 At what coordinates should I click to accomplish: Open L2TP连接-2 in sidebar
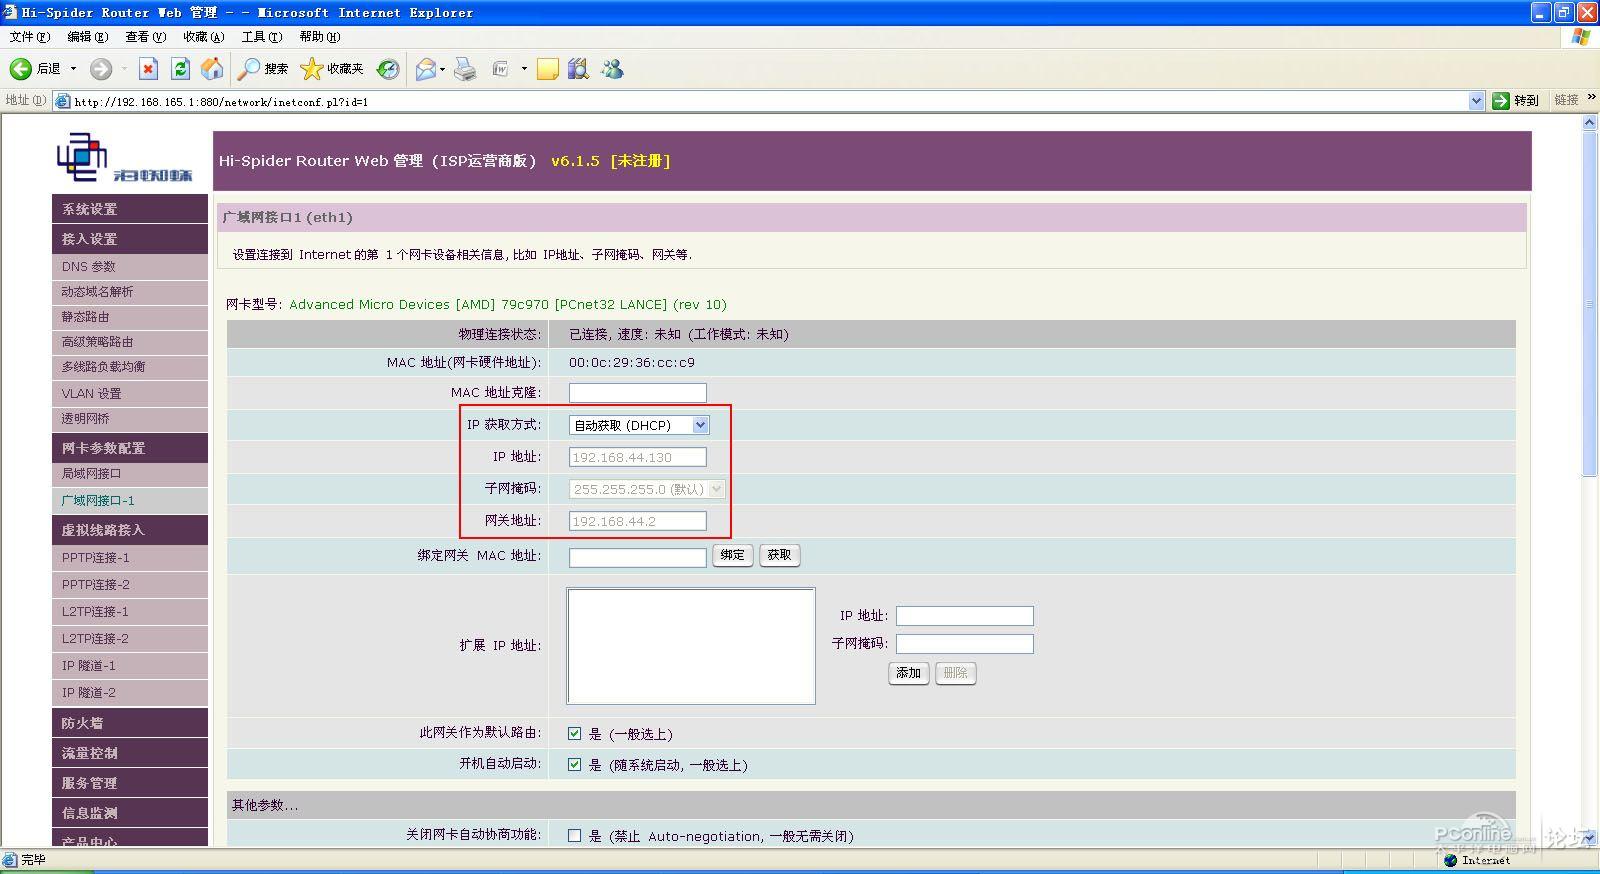130,638
